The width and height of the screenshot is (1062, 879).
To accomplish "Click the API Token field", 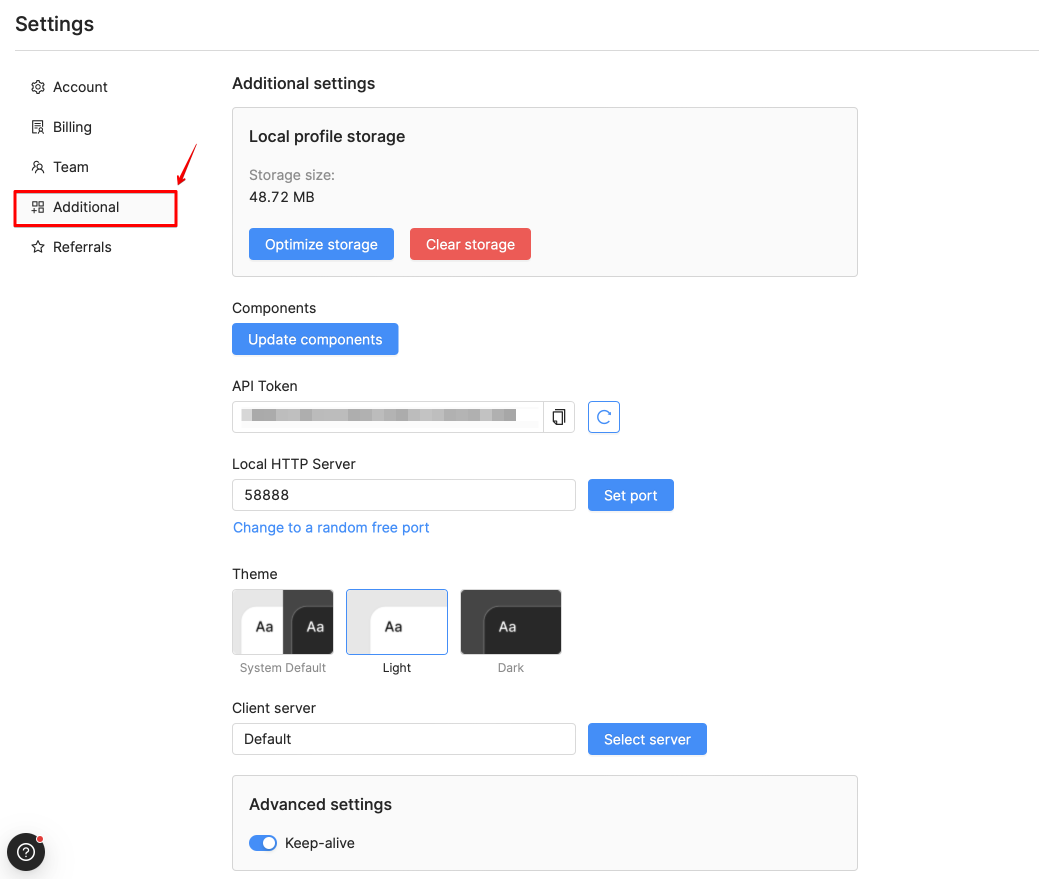I will (x=388, y=417).
